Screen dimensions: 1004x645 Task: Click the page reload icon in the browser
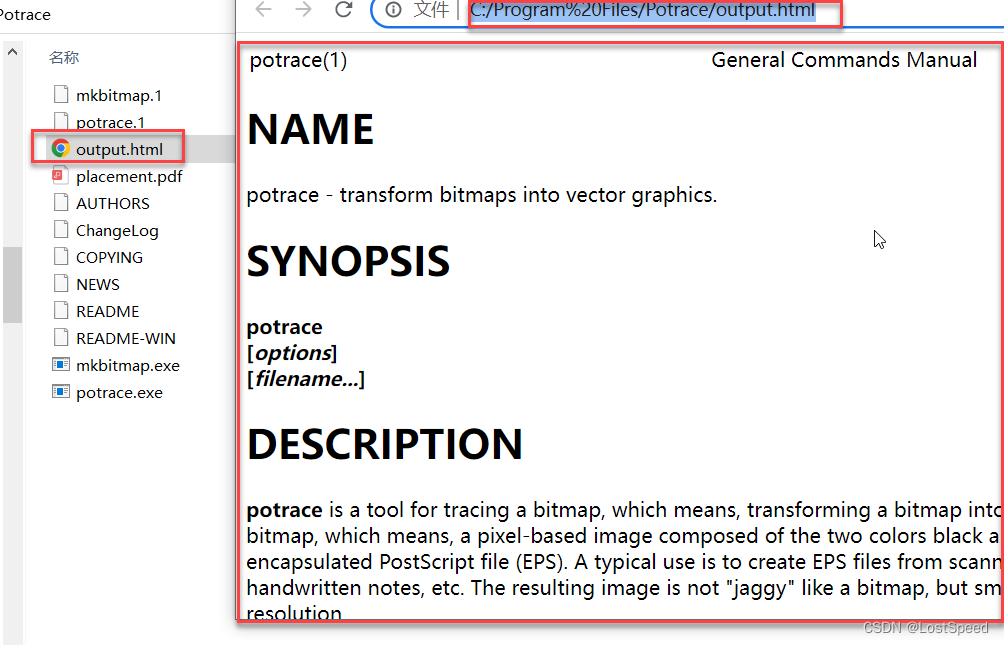343,10
